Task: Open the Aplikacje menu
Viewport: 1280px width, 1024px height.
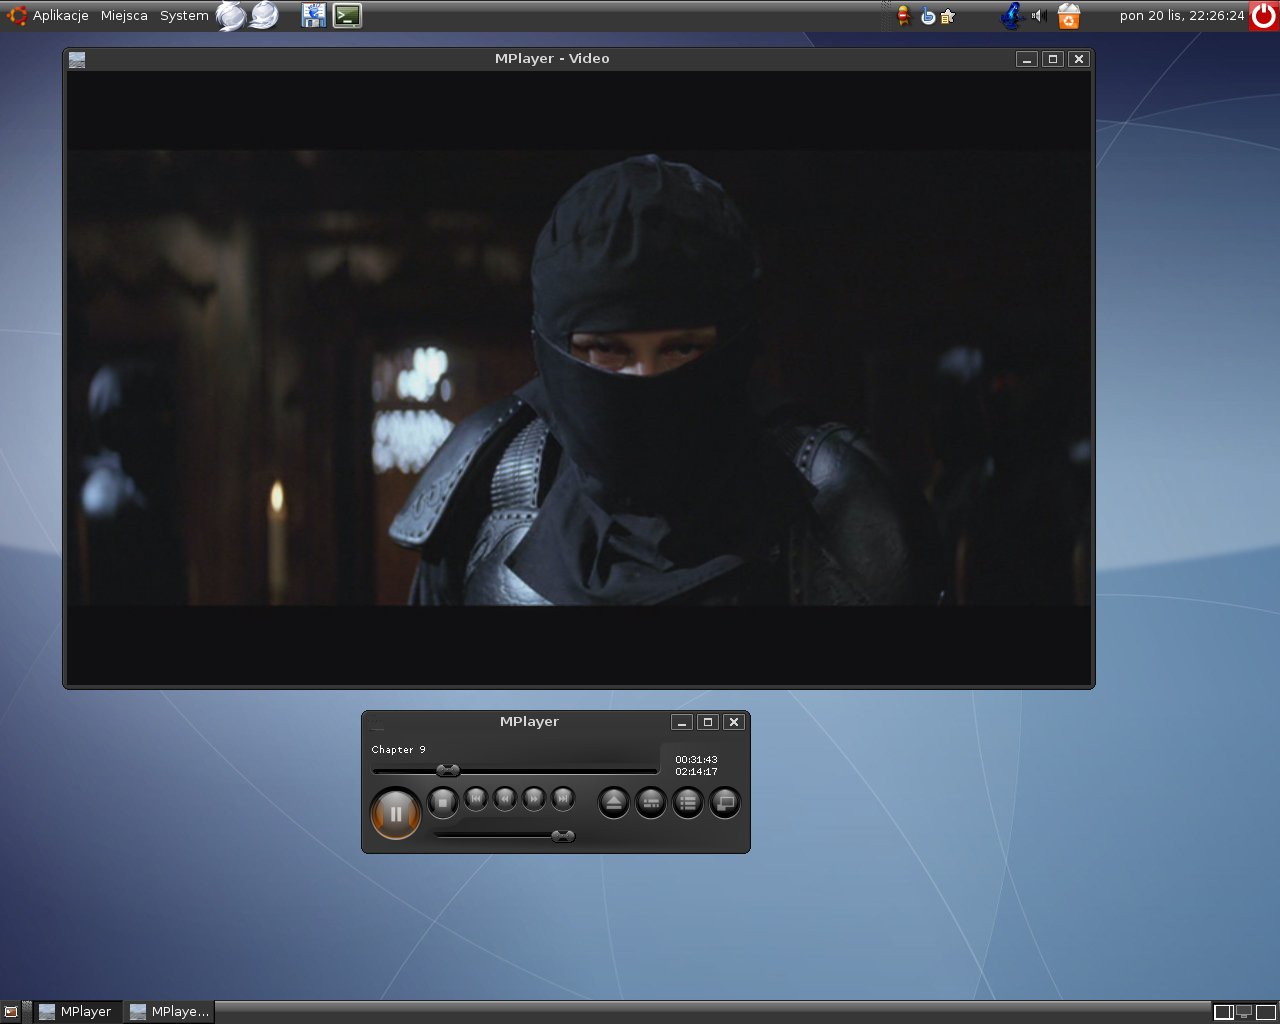Action: [x=60, y=15]
